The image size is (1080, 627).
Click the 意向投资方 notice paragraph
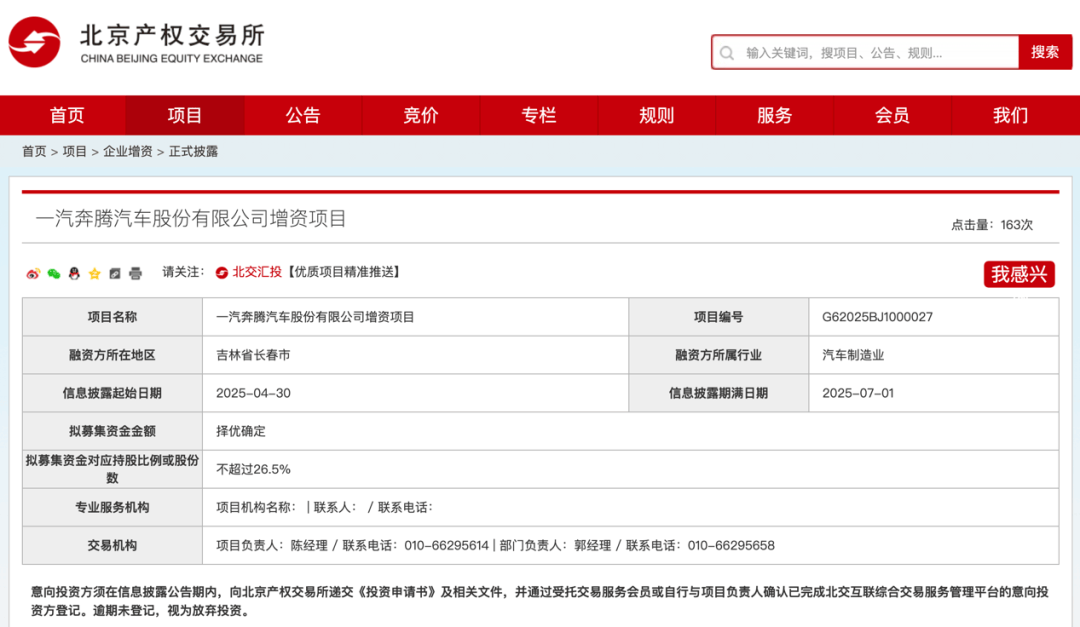539,601
